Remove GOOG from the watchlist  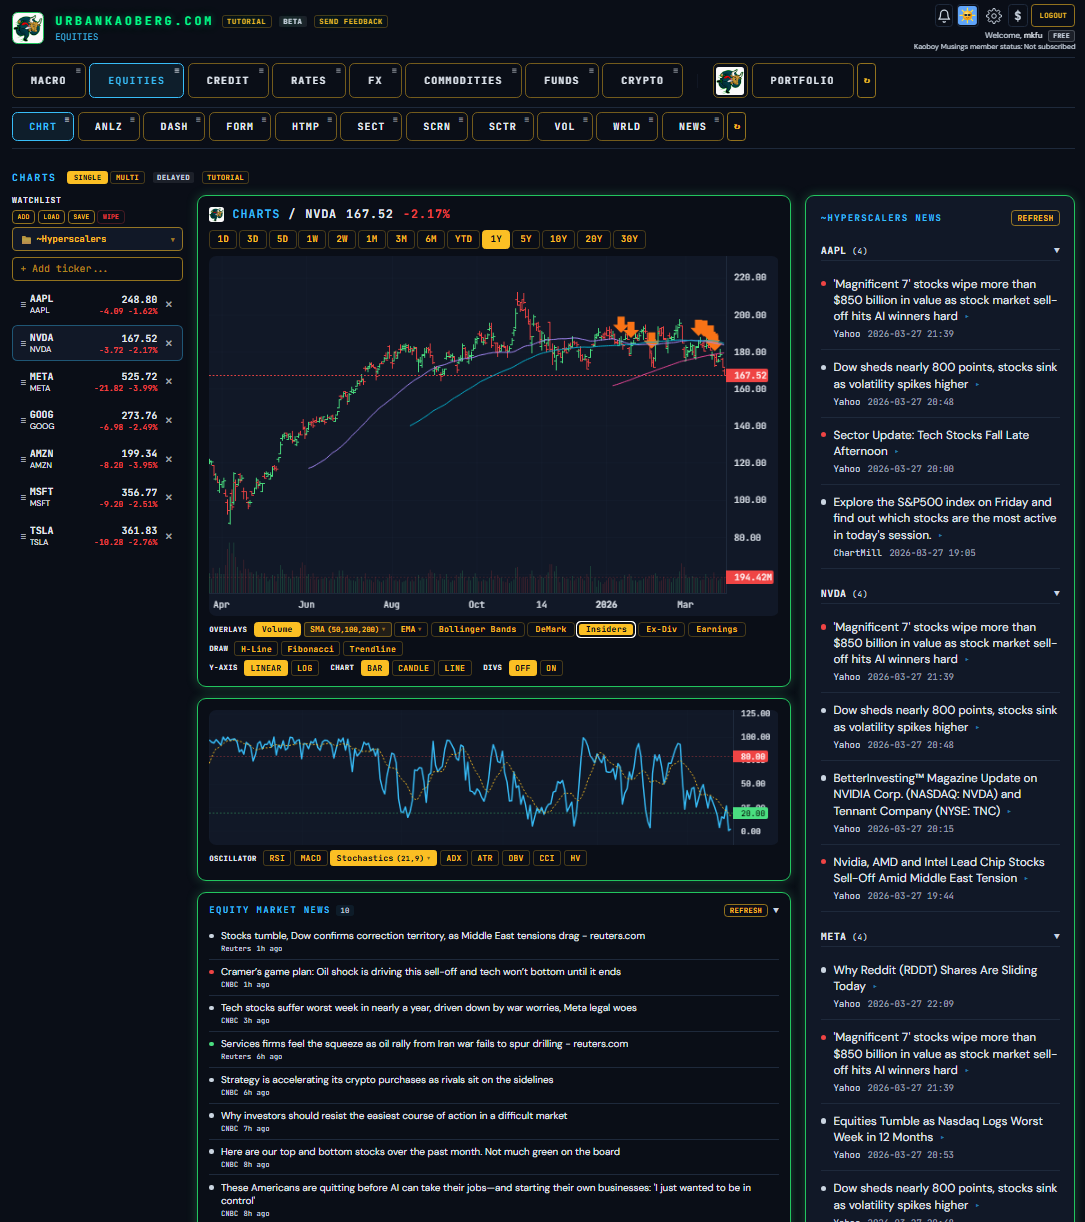point(169,420)
